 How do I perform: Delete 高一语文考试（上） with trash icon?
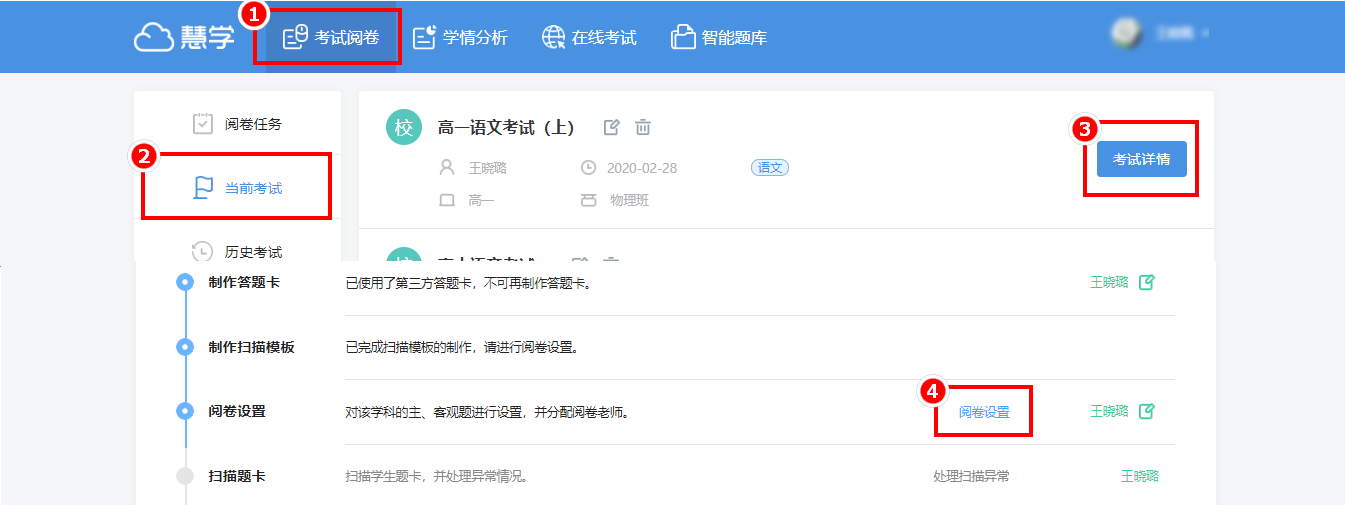click(x=643, y=127)
